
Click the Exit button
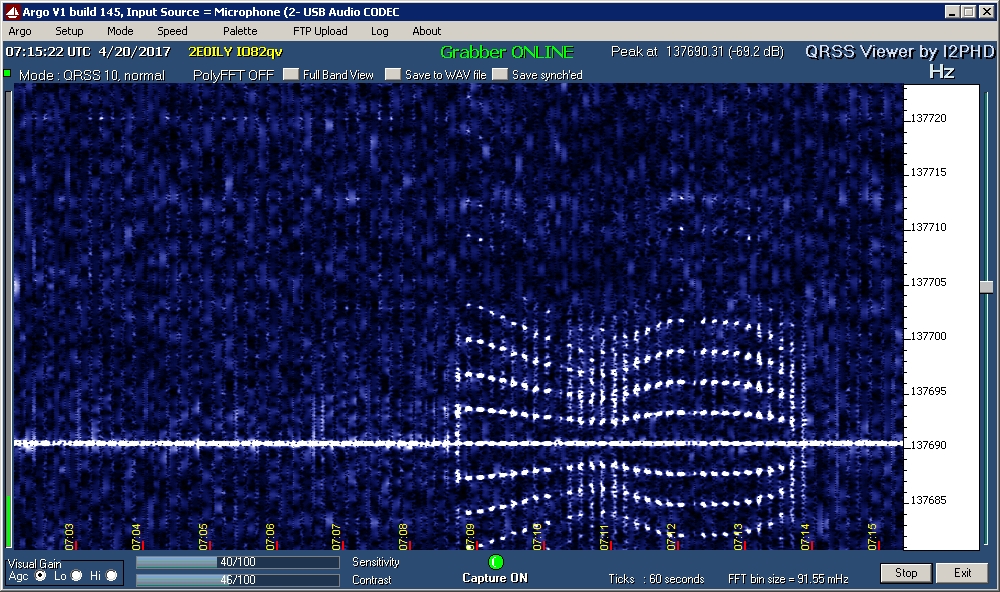tap(962, 573)
